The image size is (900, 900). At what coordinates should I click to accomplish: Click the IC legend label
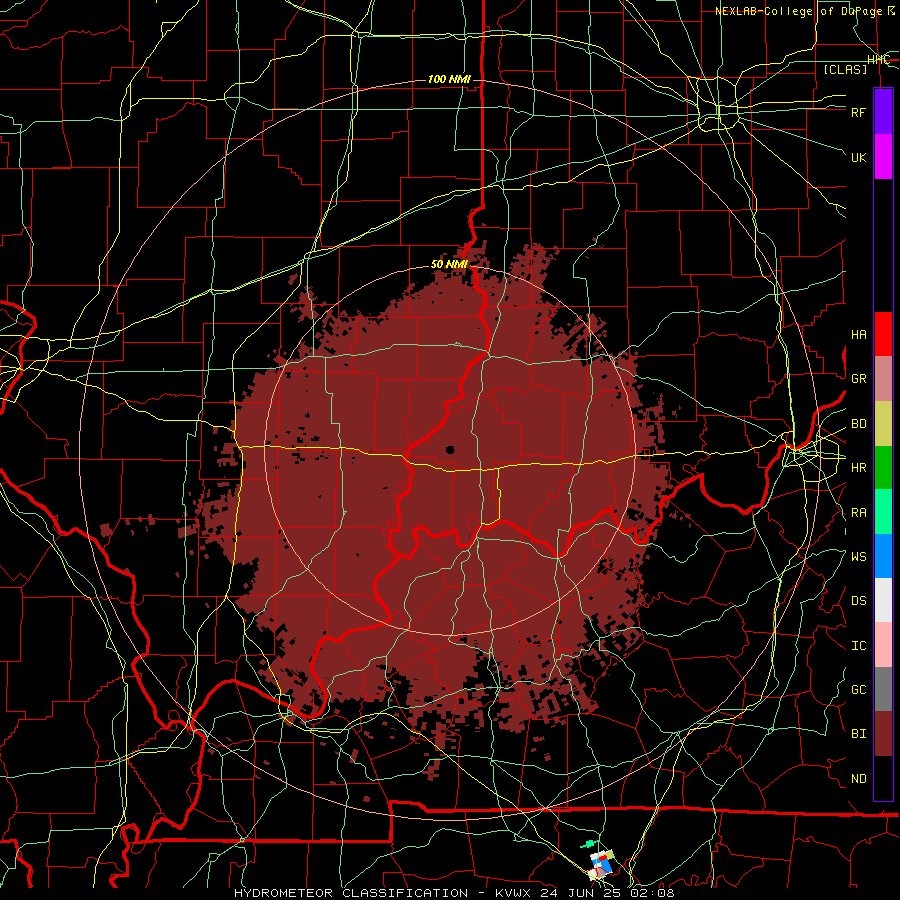coord(858,646)
